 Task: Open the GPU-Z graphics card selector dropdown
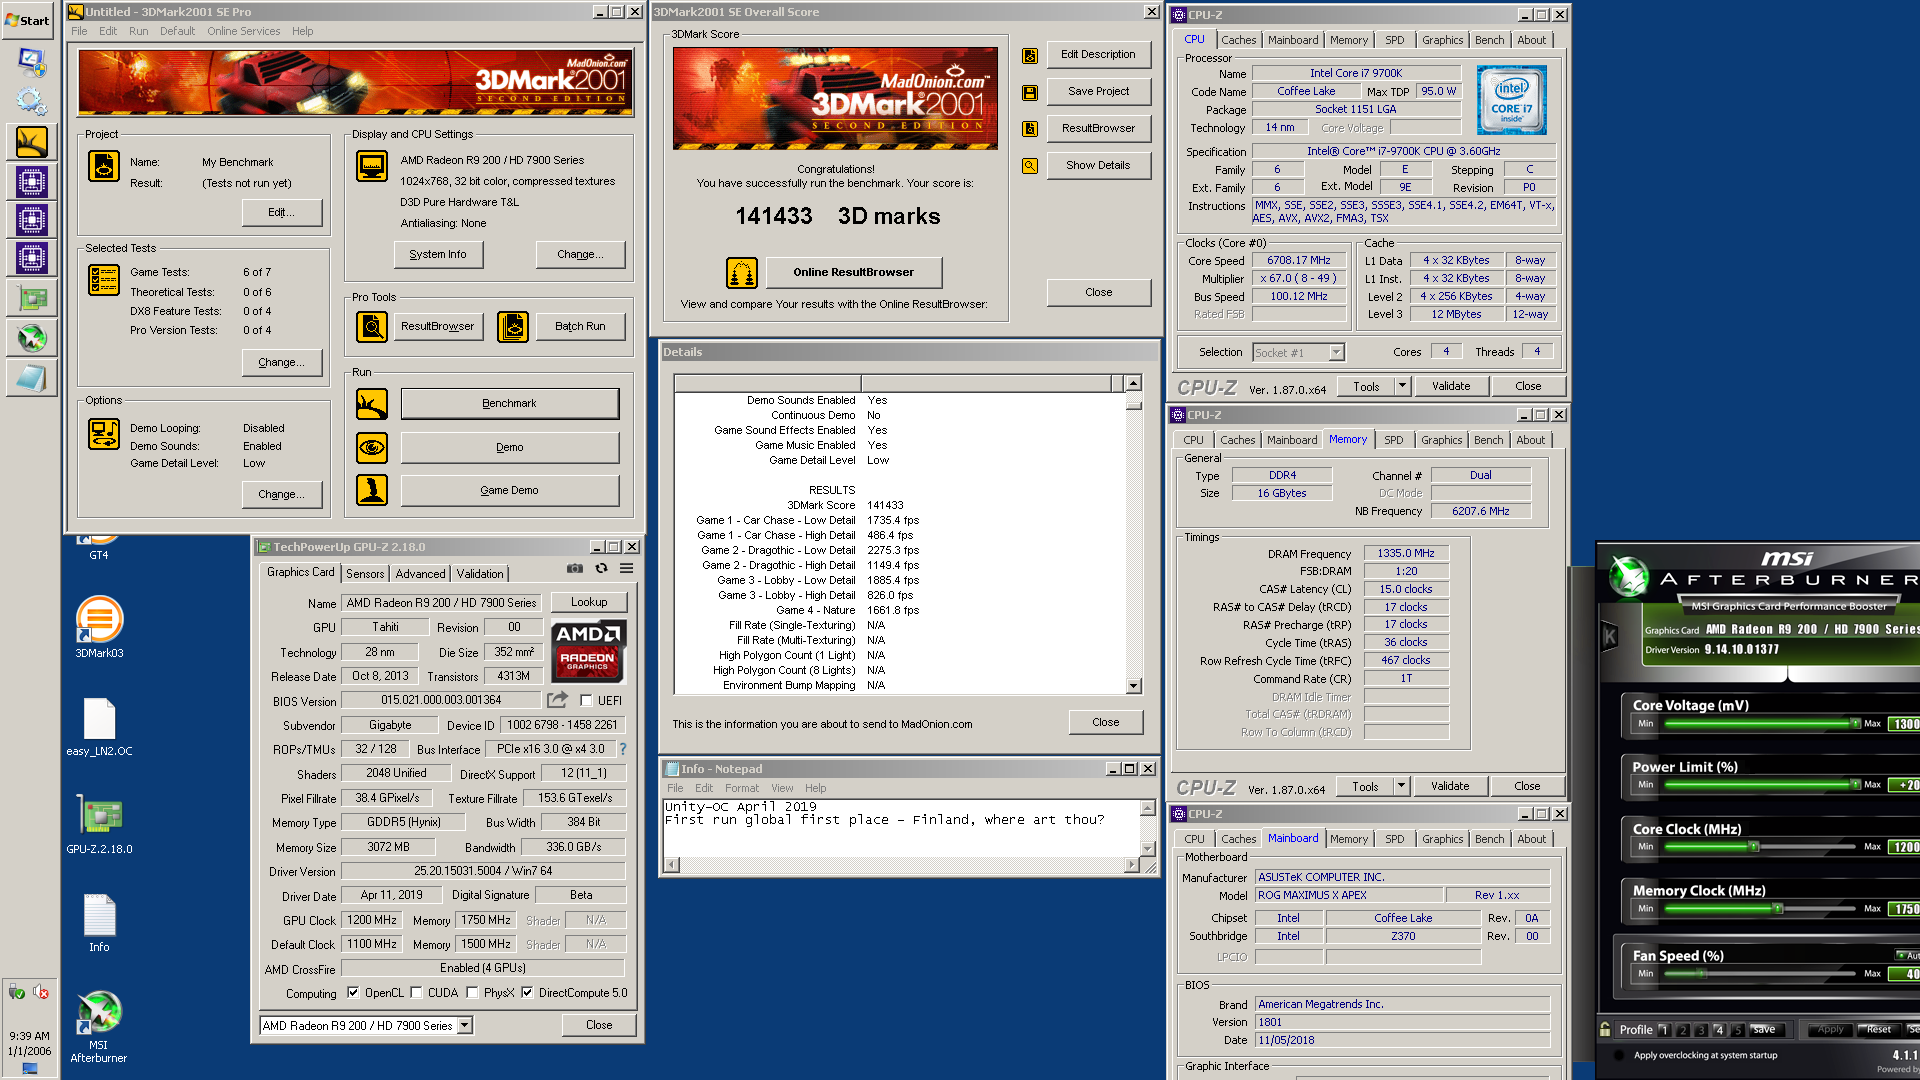click(x=464, y=1025)
